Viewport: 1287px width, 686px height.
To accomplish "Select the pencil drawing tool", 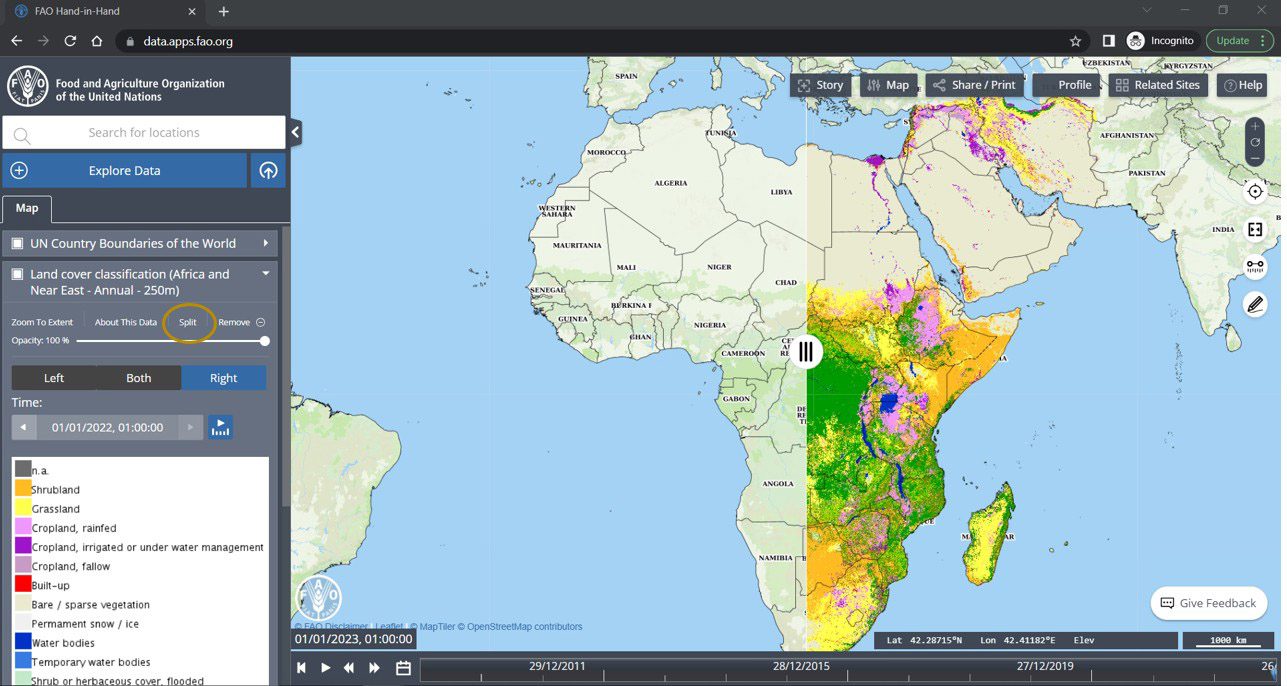I will pyautogui.click(x=1255, y=305).
